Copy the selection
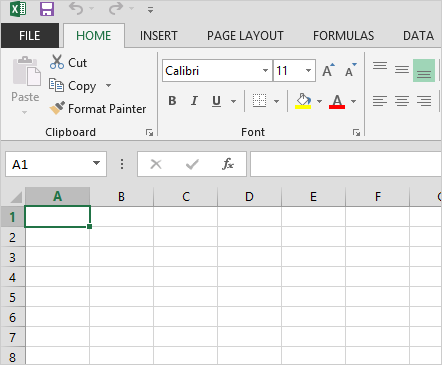This screenshot has width=442, height=365. 72,86
